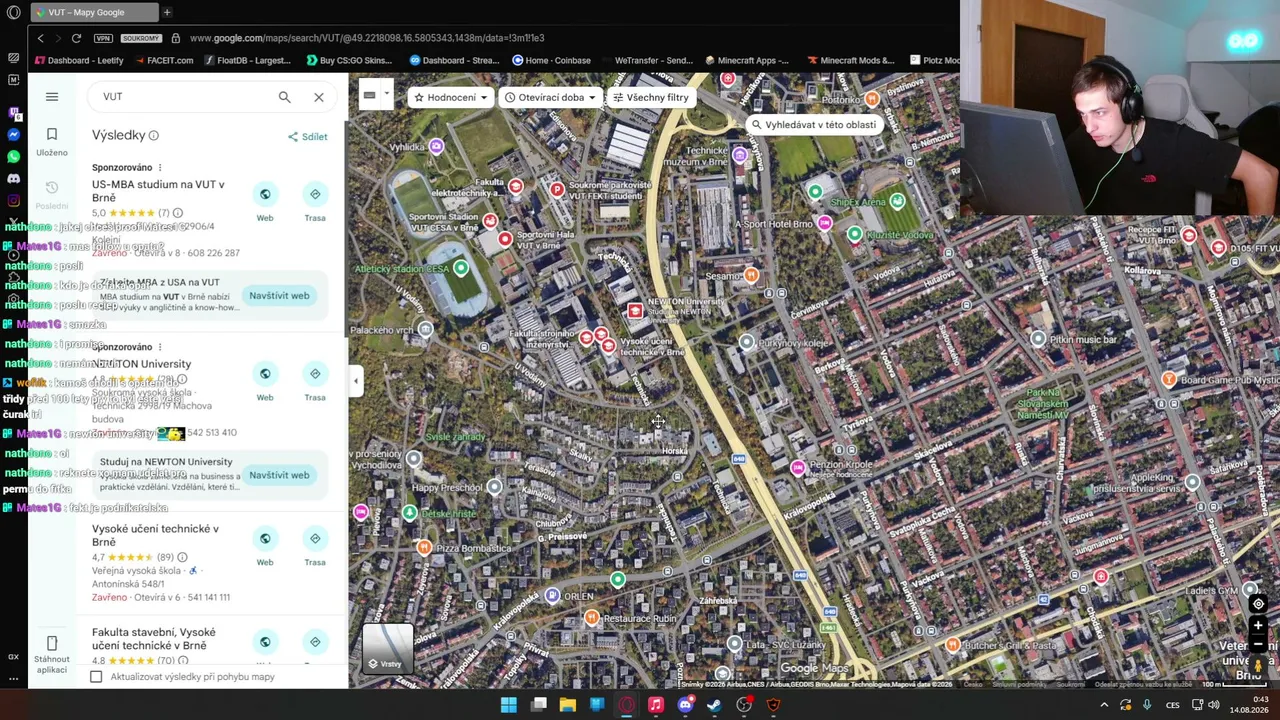
Task: Show hidden system tray icons
Action: pyautogui.click(x=1104, y=705)
